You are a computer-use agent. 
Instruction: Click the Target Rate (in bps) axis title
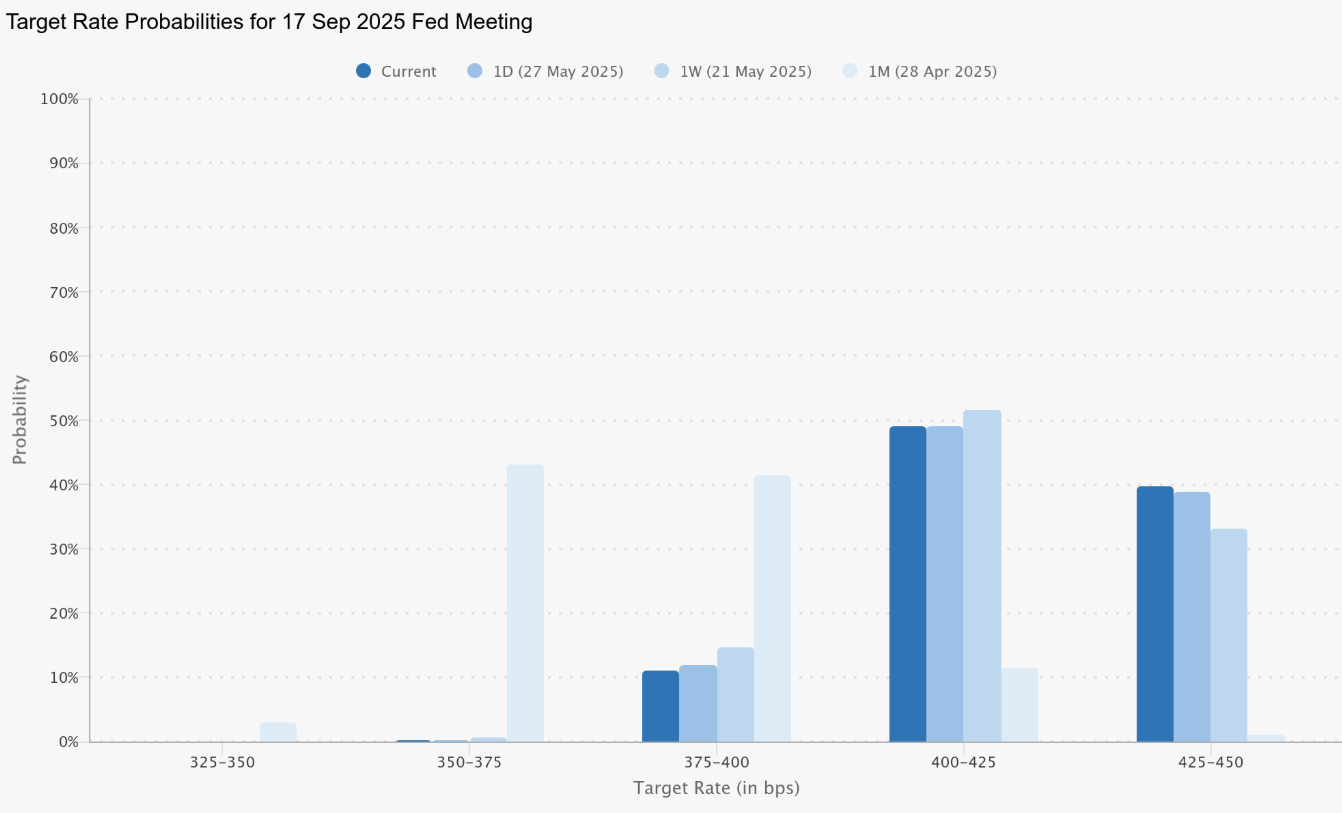pyautogui.click(x=716, y=788)
